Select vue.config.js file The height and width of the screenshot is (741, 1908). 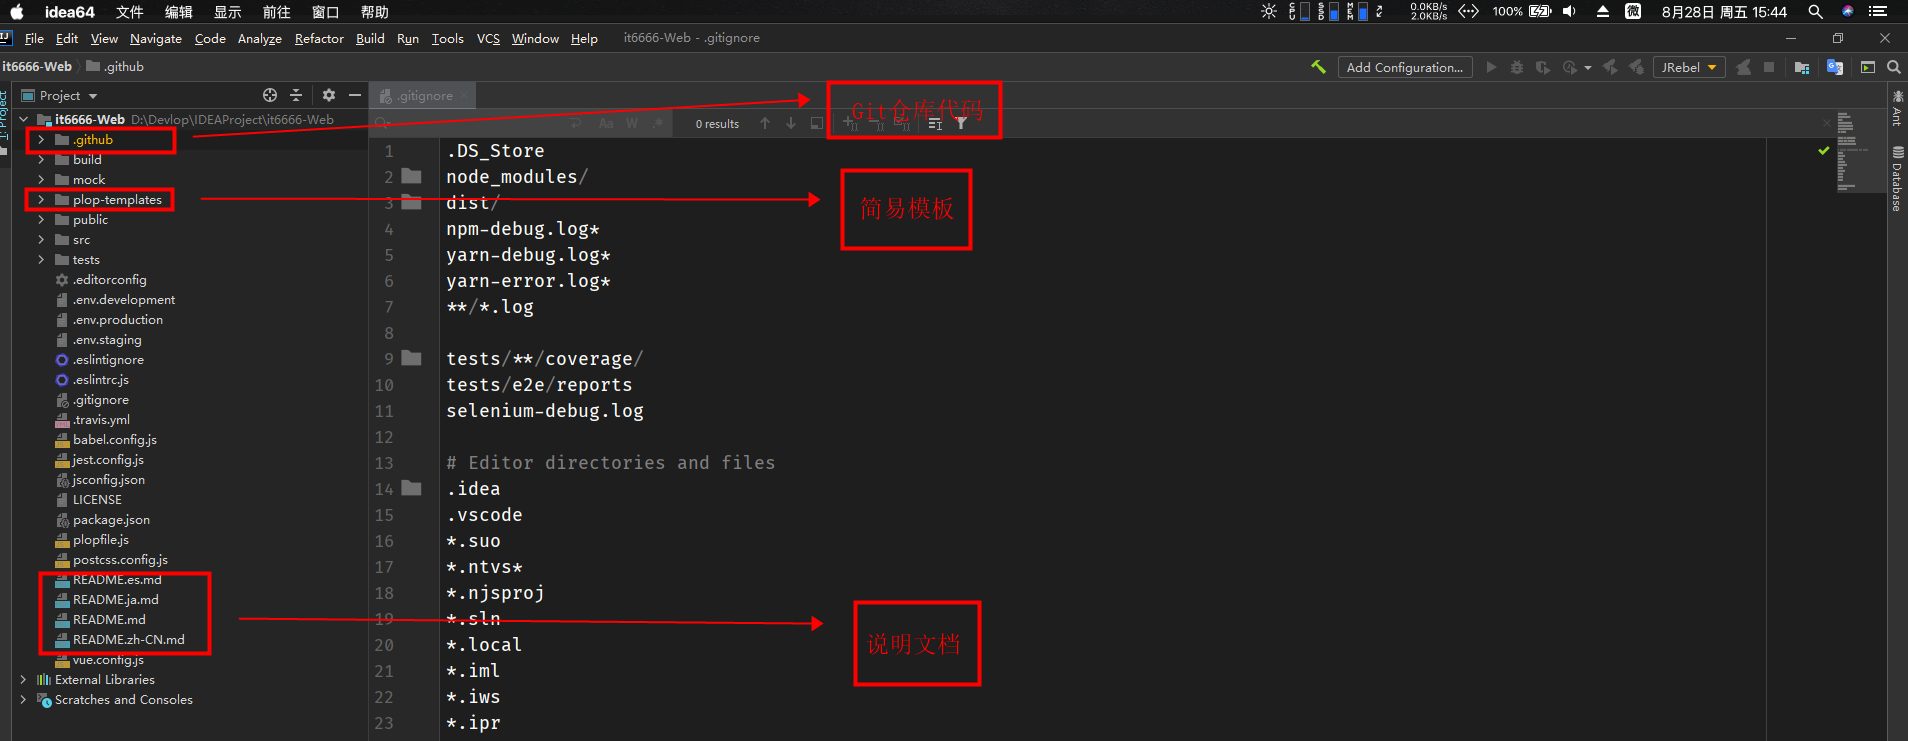coord(108,660)
